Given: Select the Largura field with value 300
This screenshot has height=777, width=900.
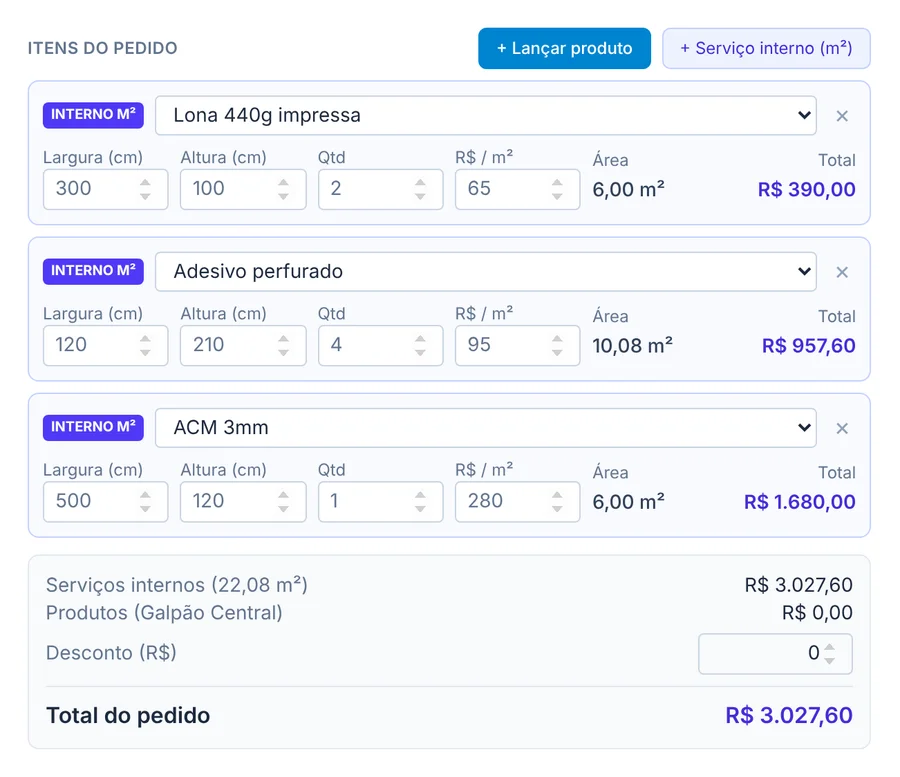Looking at the screenshot, I should click(x=106, y=189).
